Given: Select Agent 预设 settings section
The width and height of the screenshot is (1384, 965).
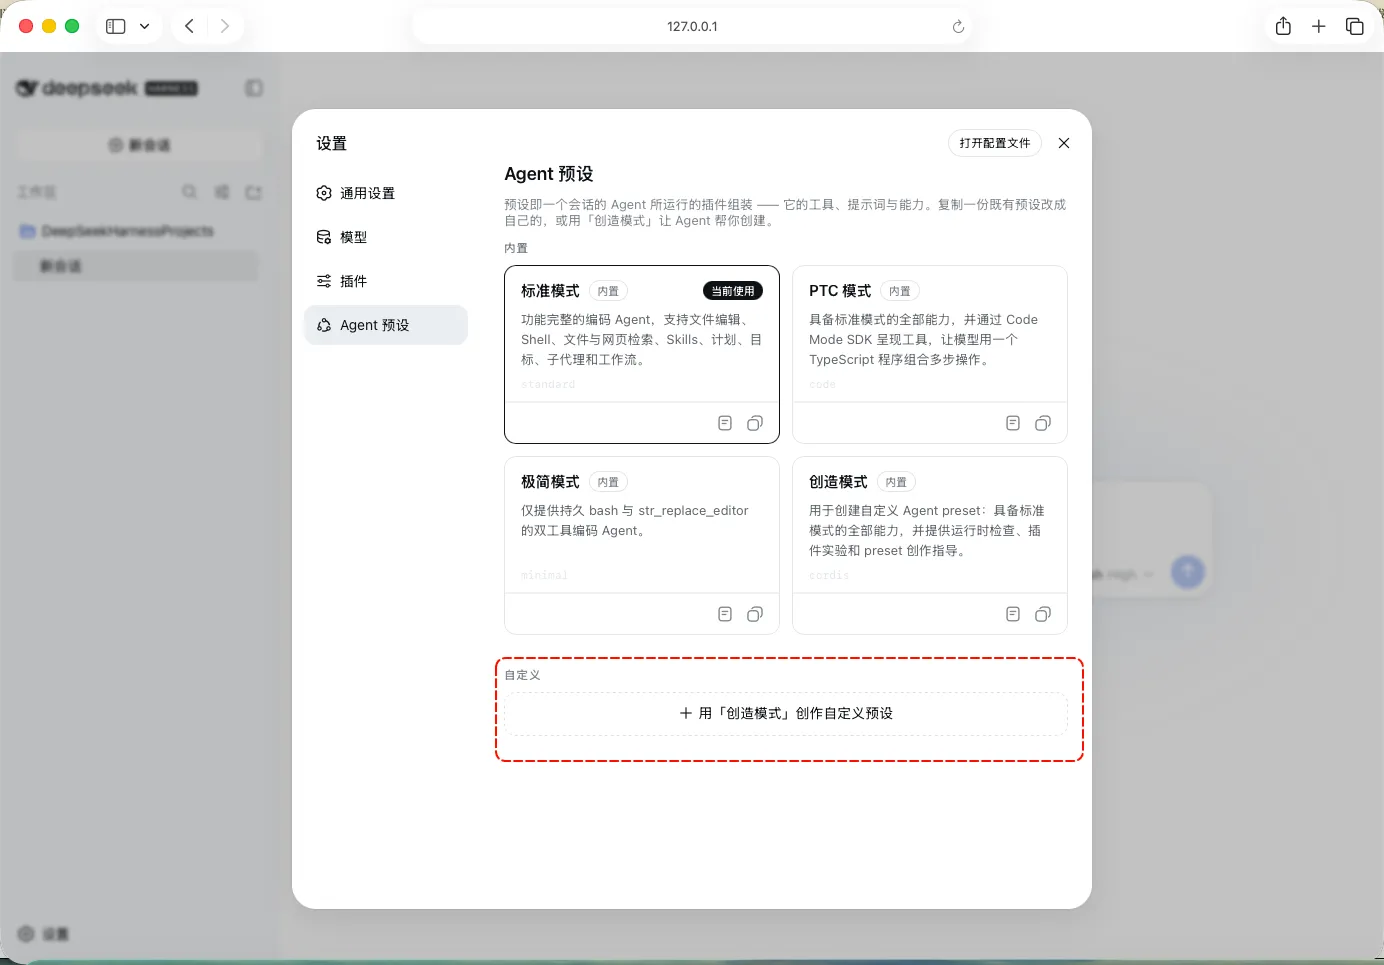Looking at the screenshot, I should (386, 325).
